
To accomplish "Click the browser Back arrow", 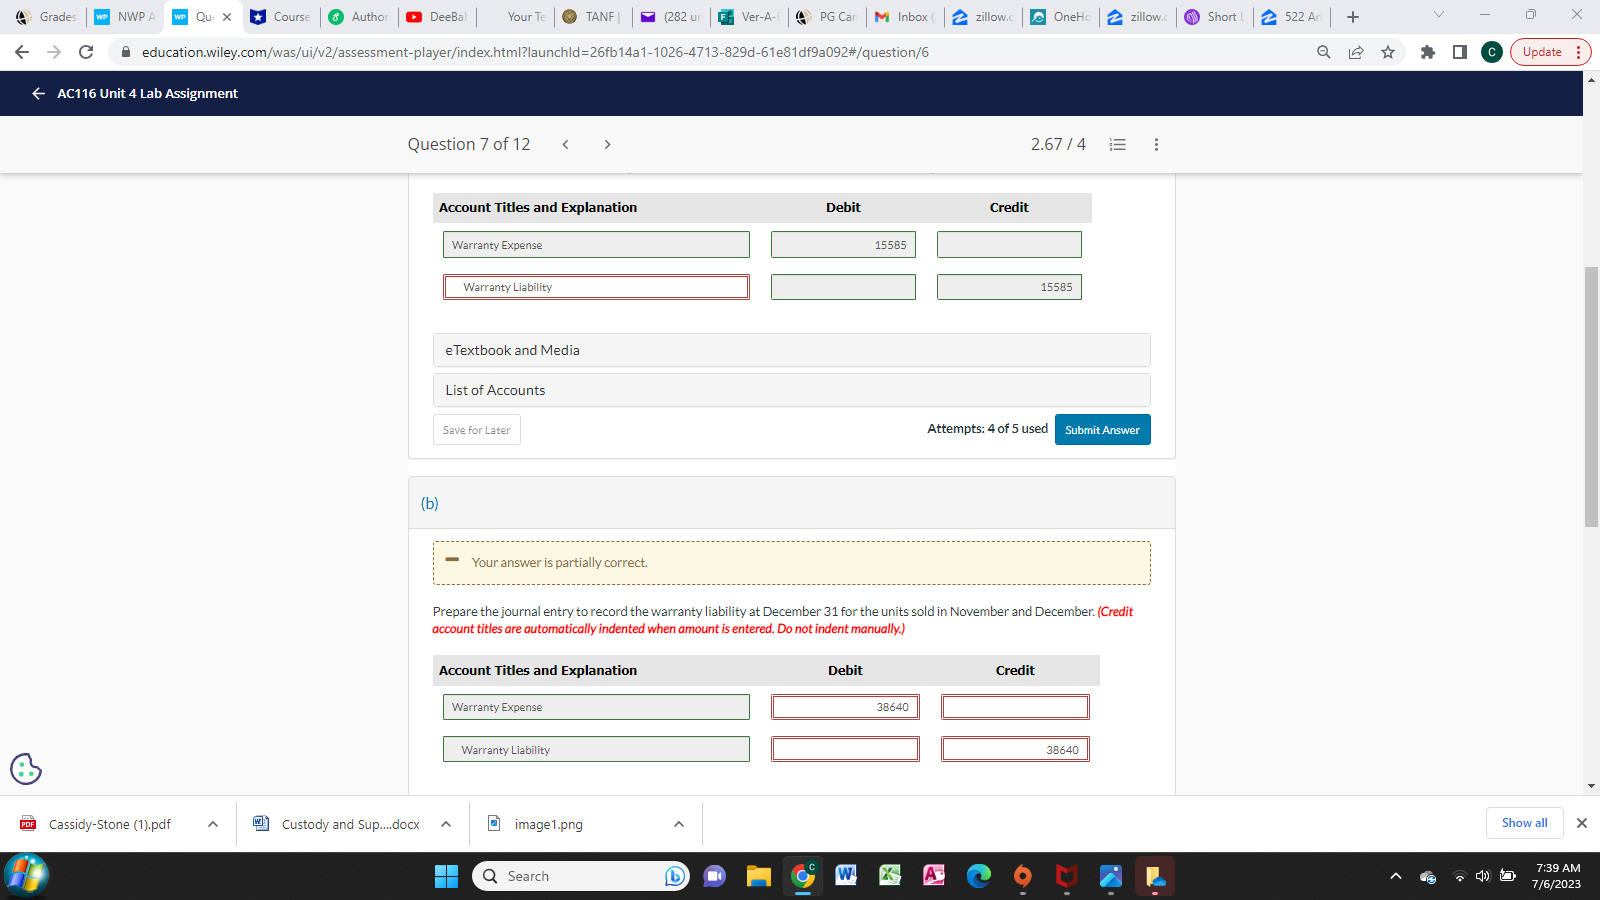I will click(x=22, y=52).
